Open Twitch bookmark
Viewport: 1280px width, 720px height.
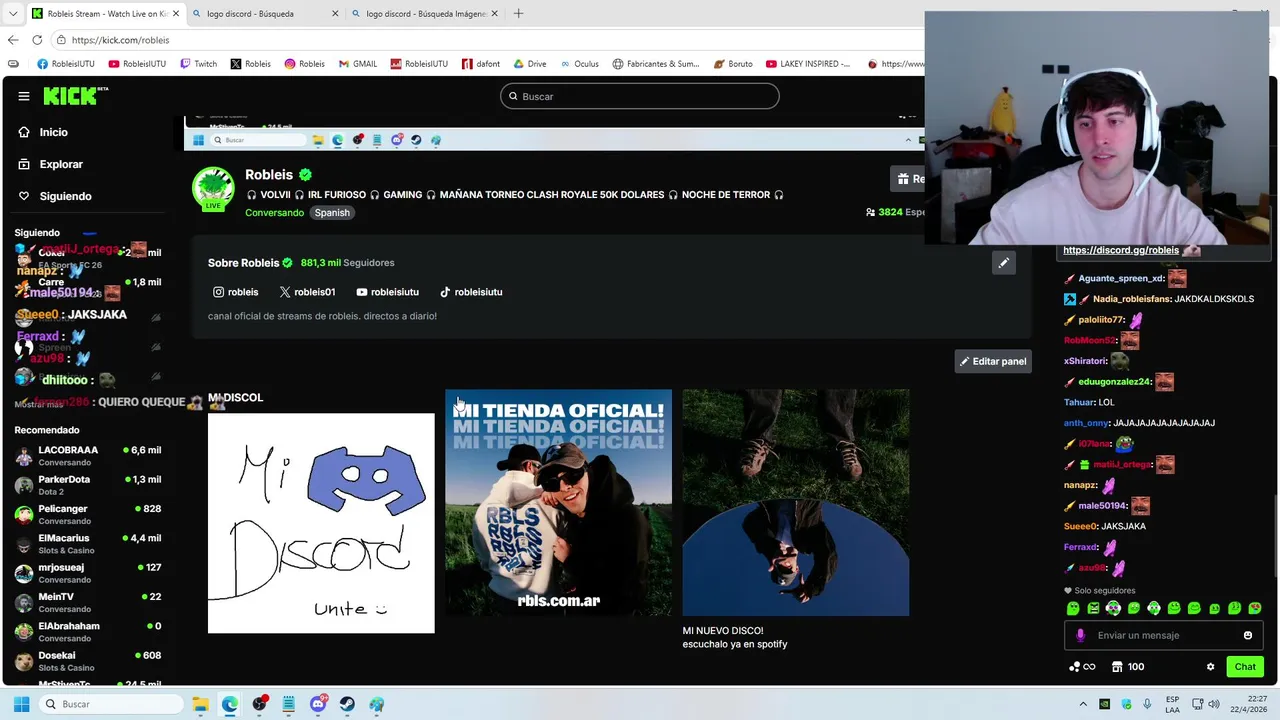tap(198, 64)
